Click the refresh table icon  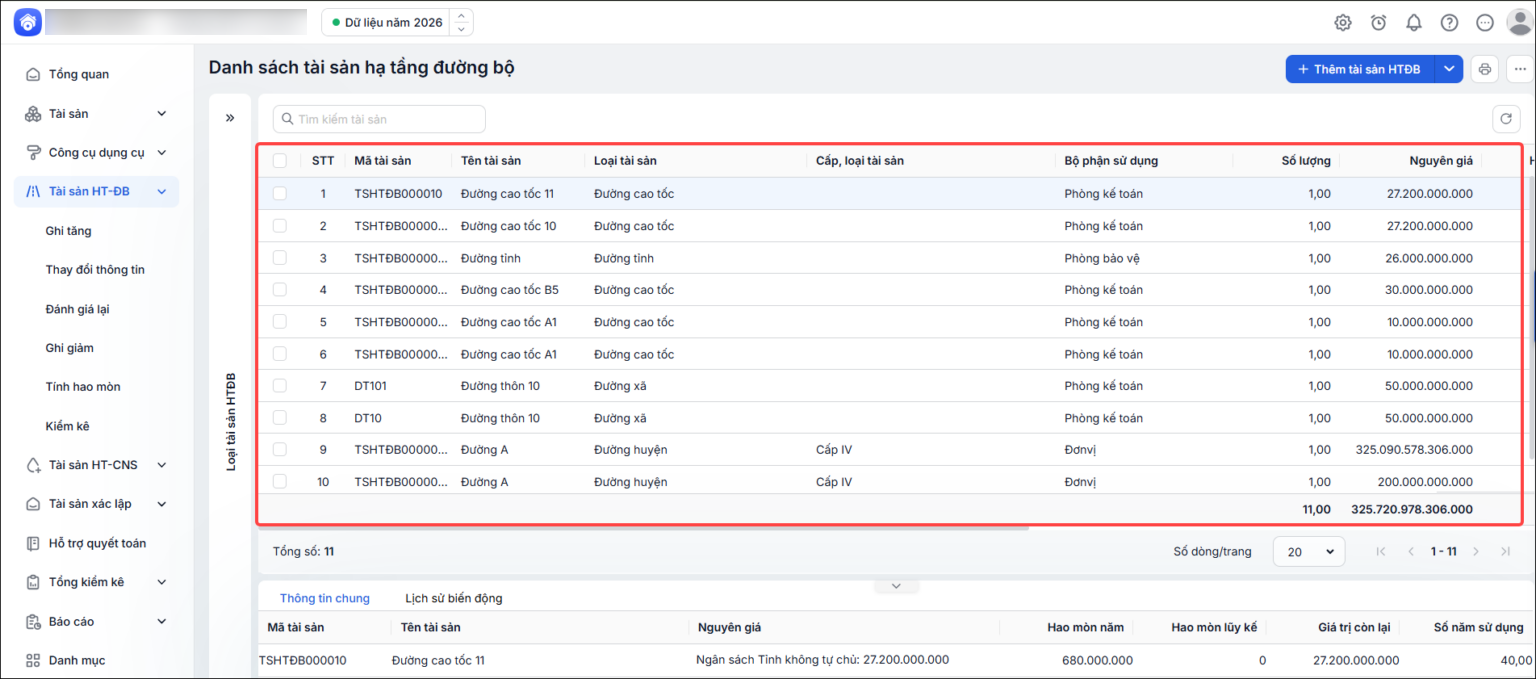[1506, 119]
